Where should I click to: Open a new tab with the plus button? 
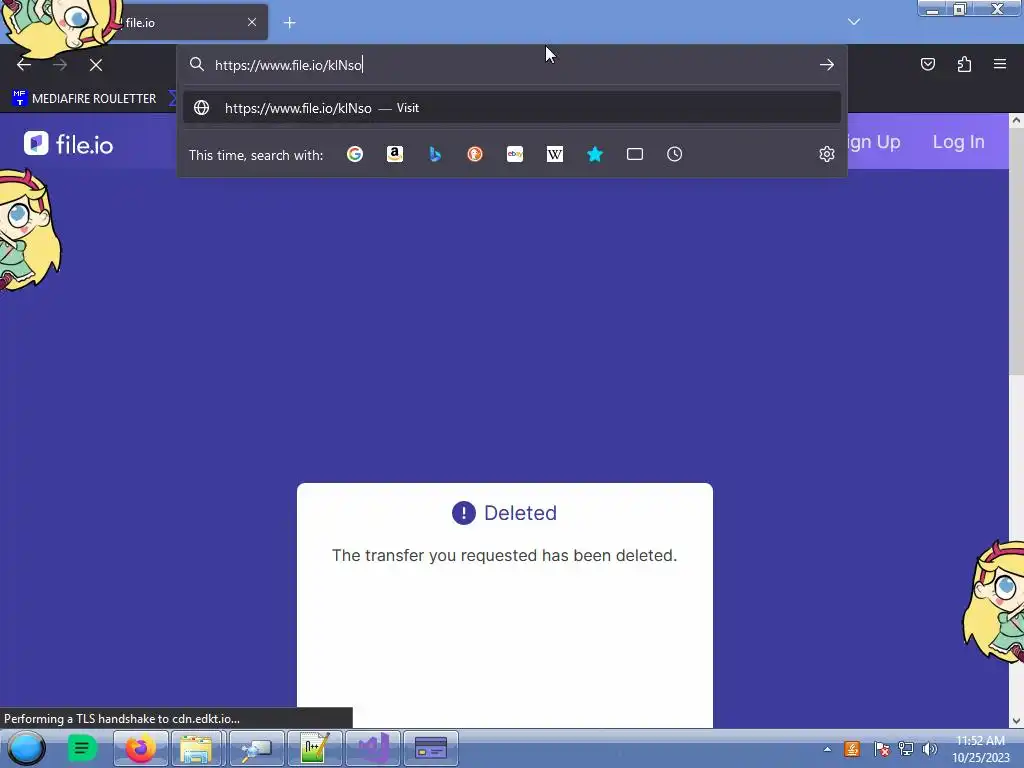click(x=289, y=23)
